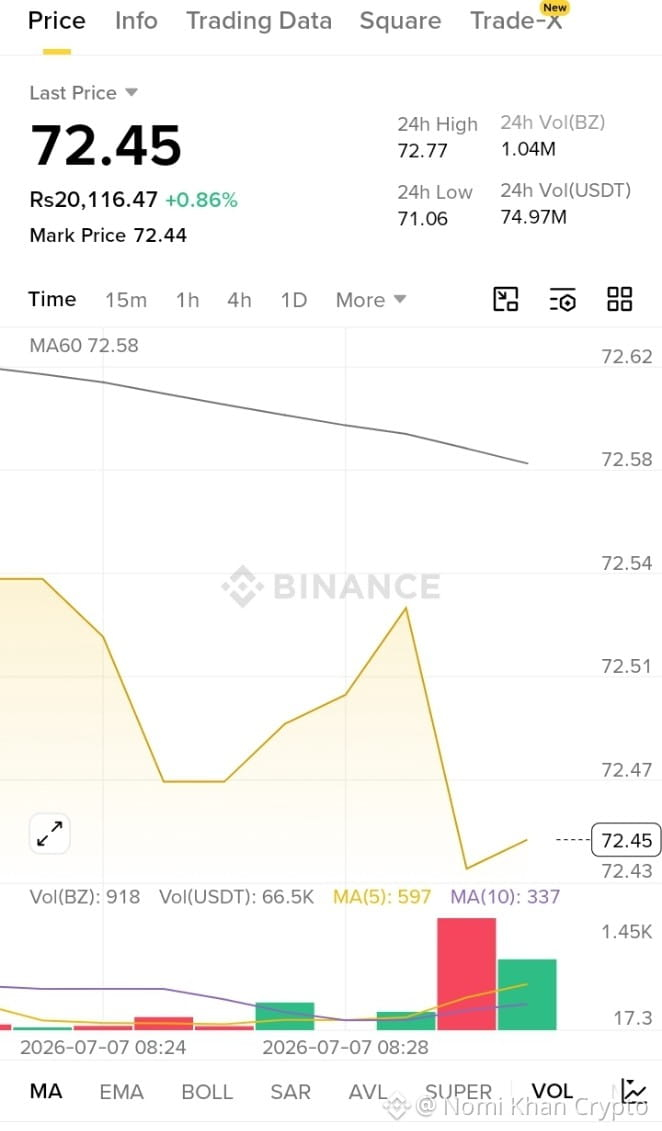Switch to the Info tab
Screen dimensions: 662x1131
pyautogui.click(x=136, y=21)
